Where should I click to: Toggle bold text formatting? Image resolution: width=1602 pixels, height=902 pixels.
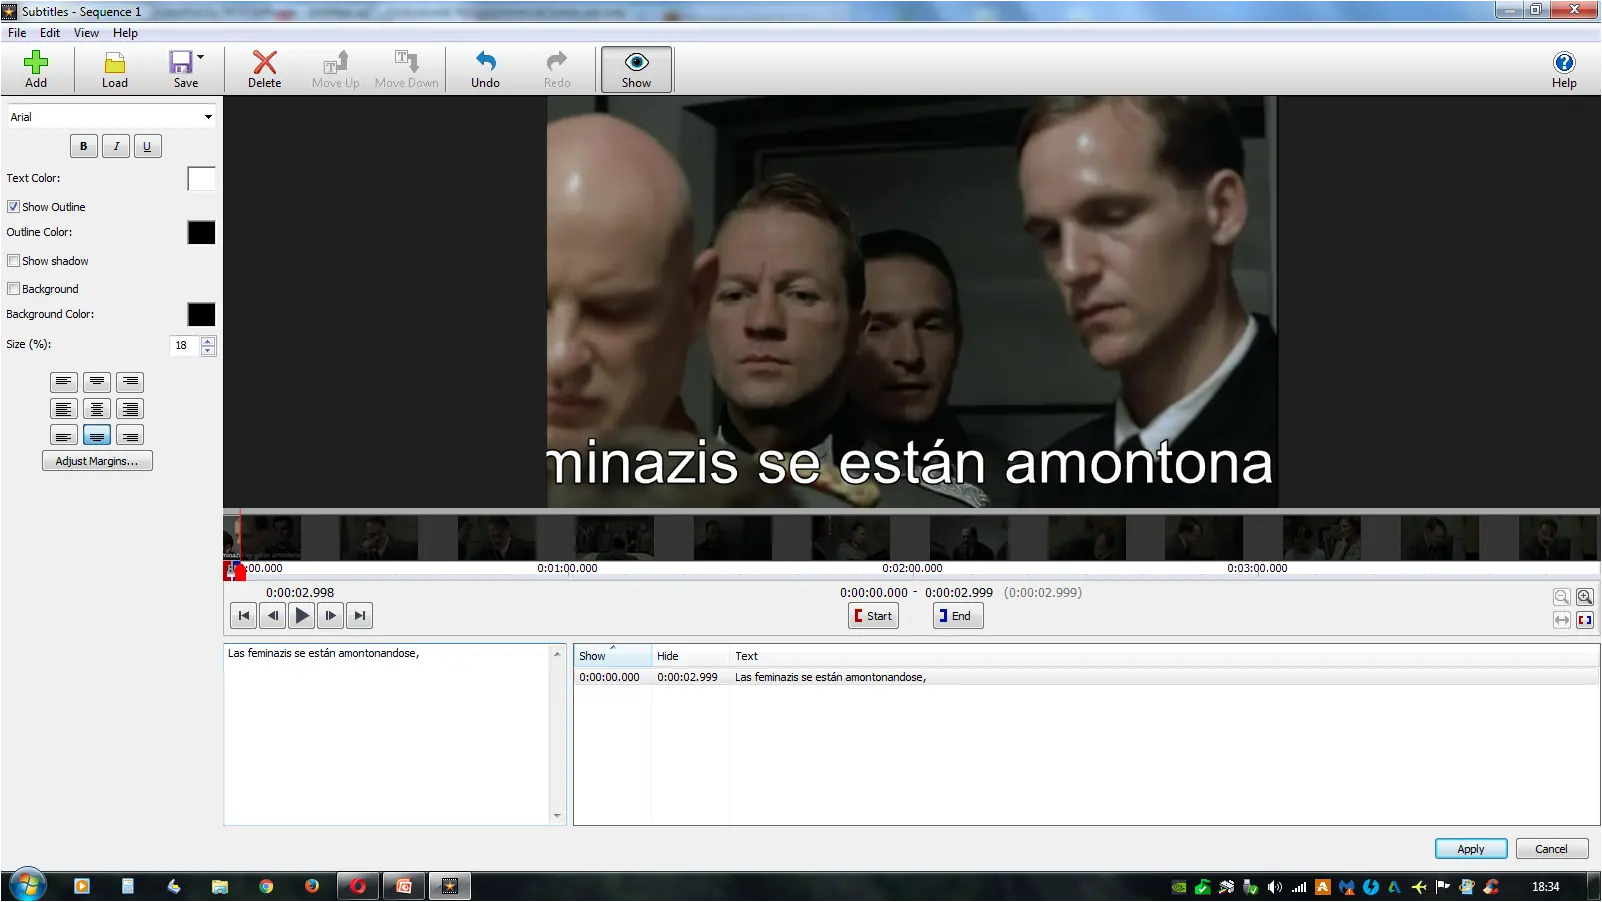pyautogui.click(x=84, y=146)
